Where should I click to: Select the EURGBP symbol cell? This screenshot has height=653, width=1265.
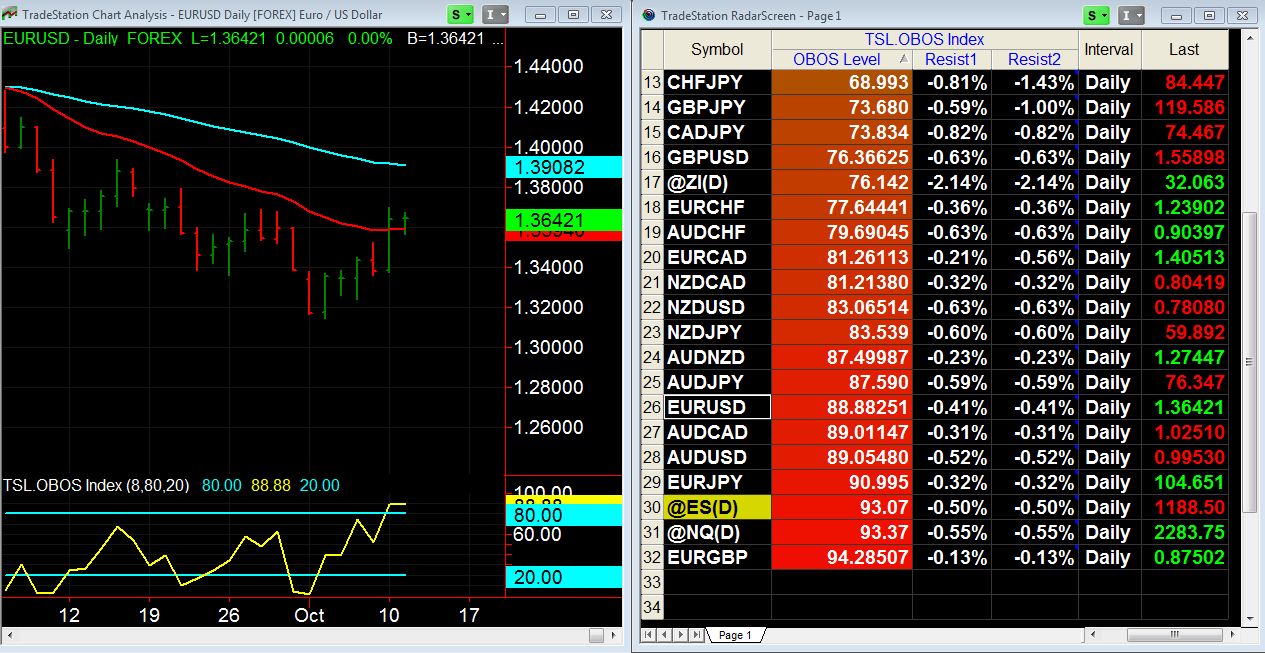(717, 557)
